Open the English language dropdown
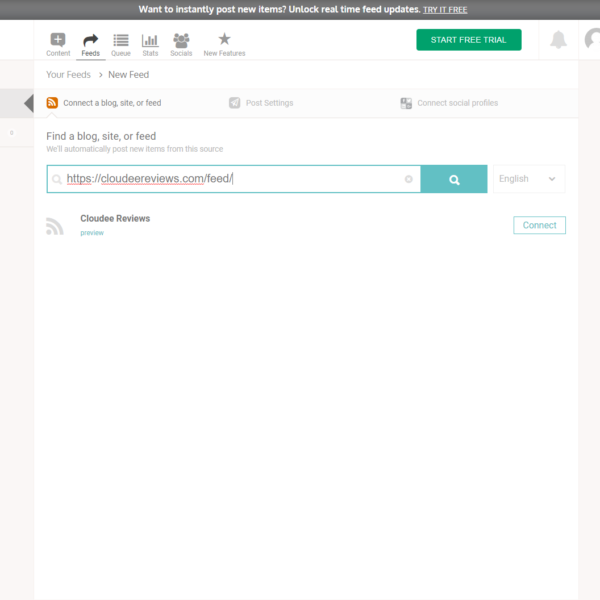The width and height of the screenshot is (600, 600). pyautogui.click(x=529, y=179)
